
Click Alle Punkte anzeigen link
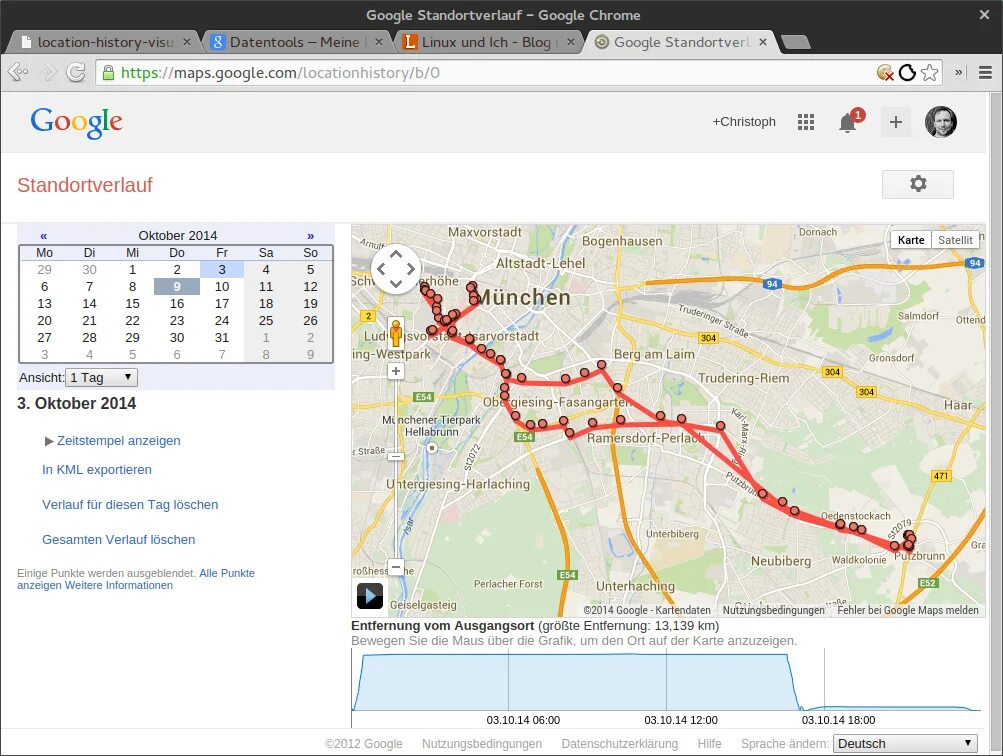[227, 573]
